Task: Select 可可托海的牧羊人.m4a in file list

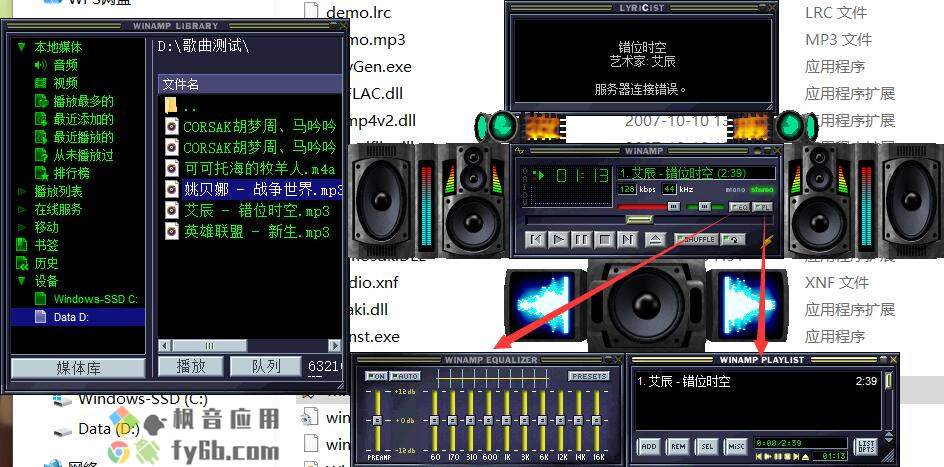Action: tap(259, 168)
